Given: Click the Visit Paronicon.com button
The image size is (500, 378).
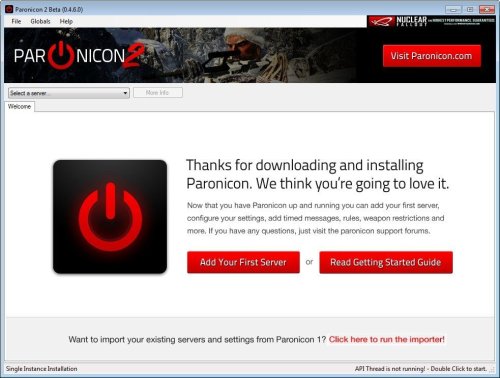Looking at the screenshot, I should (x=432, y=56).
